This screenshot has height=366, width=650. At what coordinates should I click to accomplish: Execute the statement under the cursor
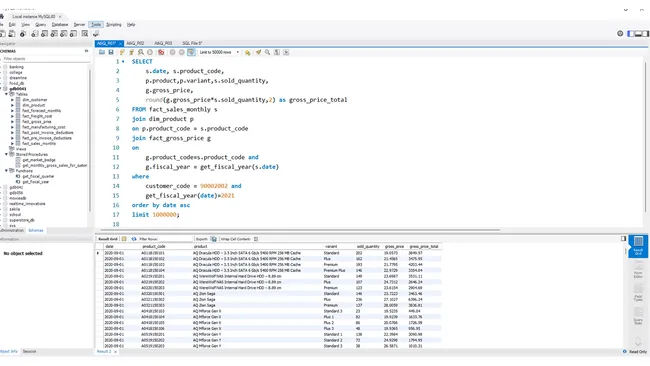point(131,52)
